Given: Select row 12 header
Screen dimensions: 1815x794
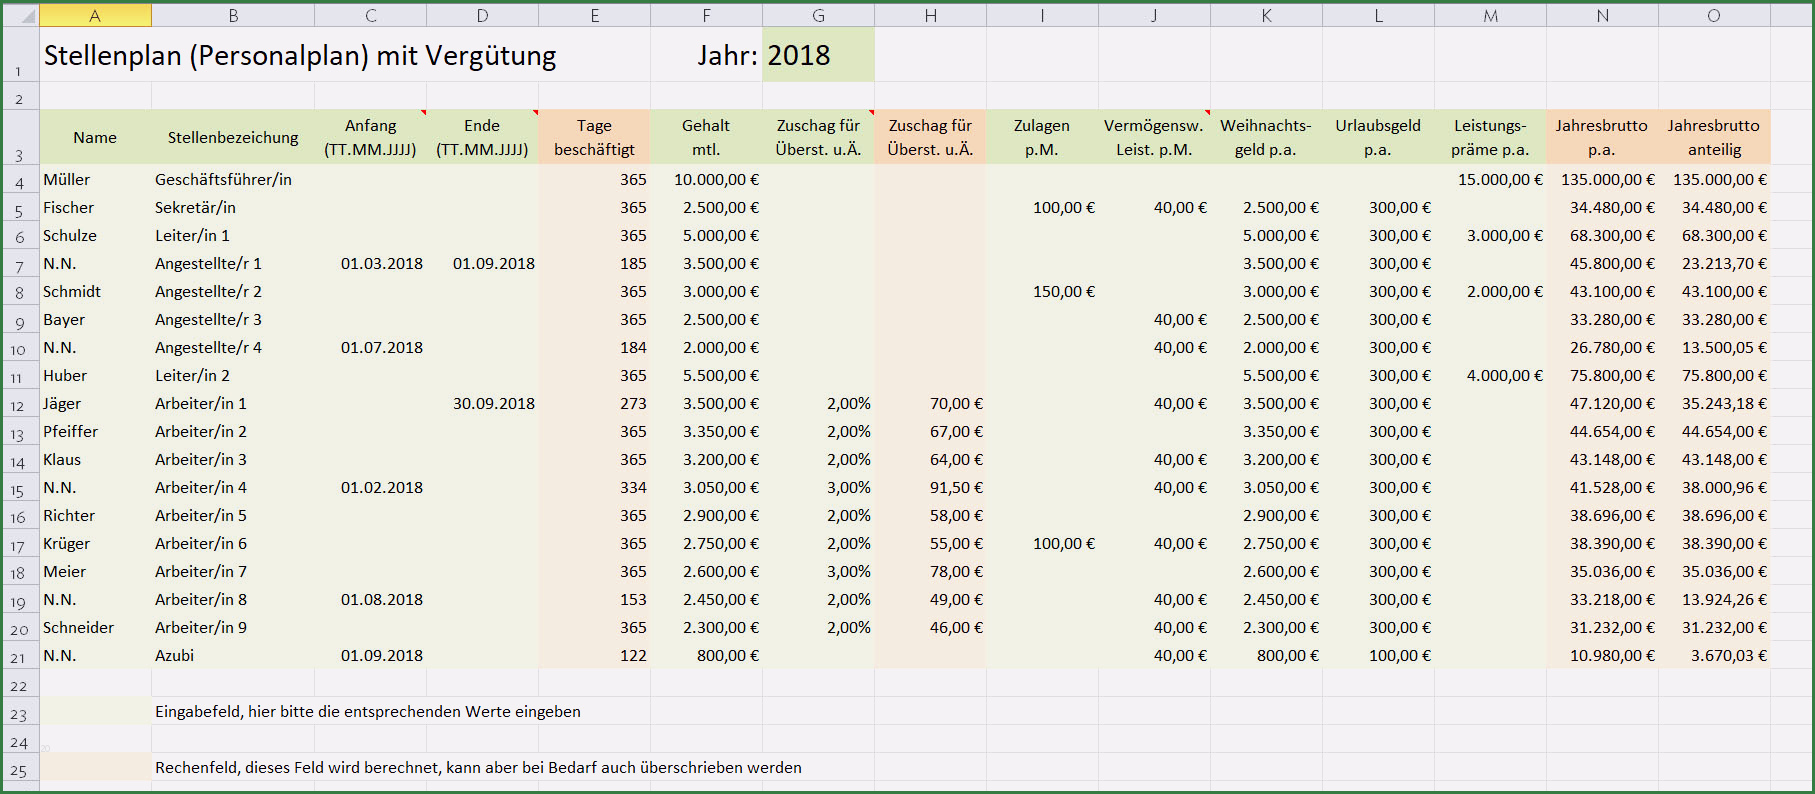Looking at the screenshot, I should 20,404.
